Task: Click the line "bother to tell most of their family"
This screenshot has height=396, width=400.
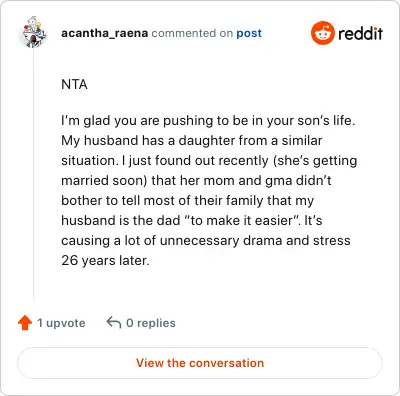Action: click(187, 200)
